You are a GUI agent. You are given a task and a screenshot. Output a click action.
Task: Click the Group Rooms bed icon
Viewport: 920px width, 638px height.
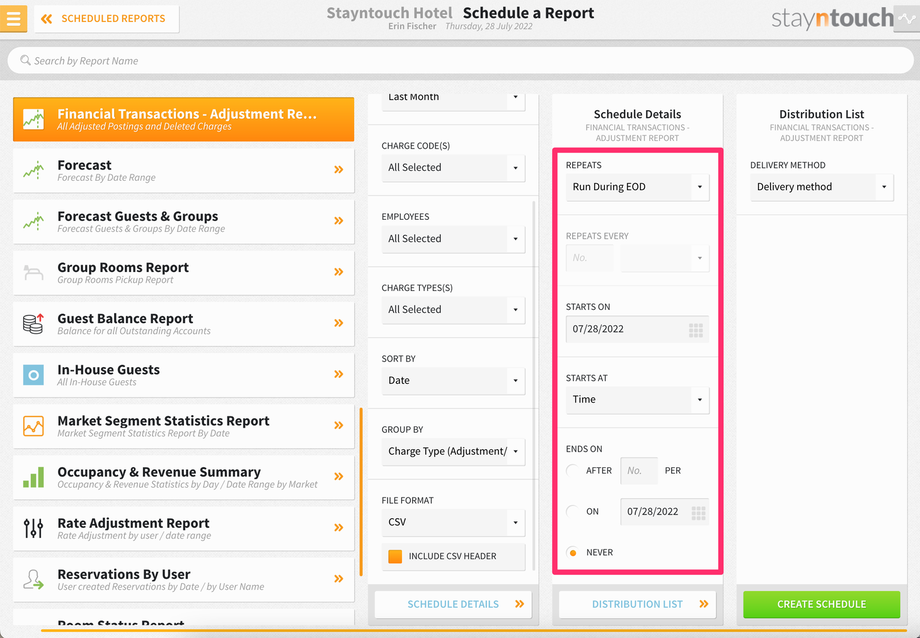pos(33,272)
